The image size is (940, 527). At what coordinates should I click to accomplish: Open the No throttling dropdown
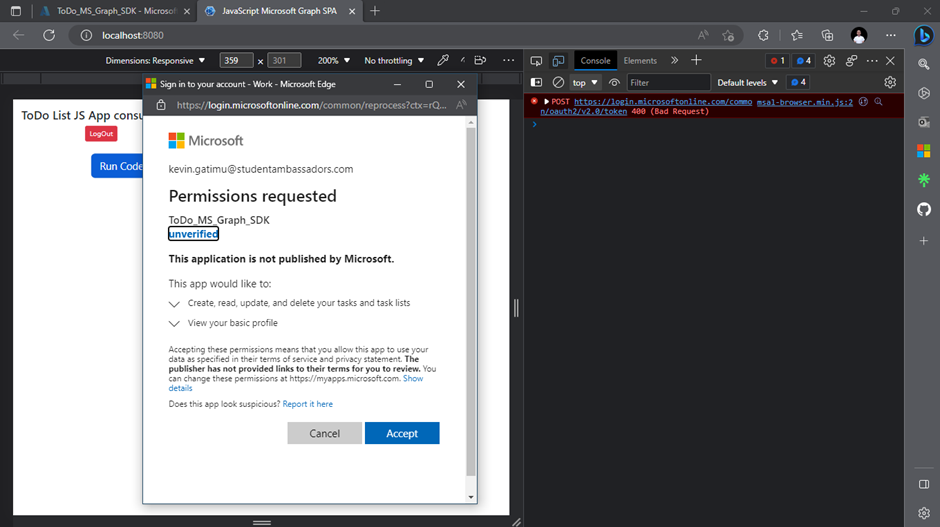tap(394, 61)
